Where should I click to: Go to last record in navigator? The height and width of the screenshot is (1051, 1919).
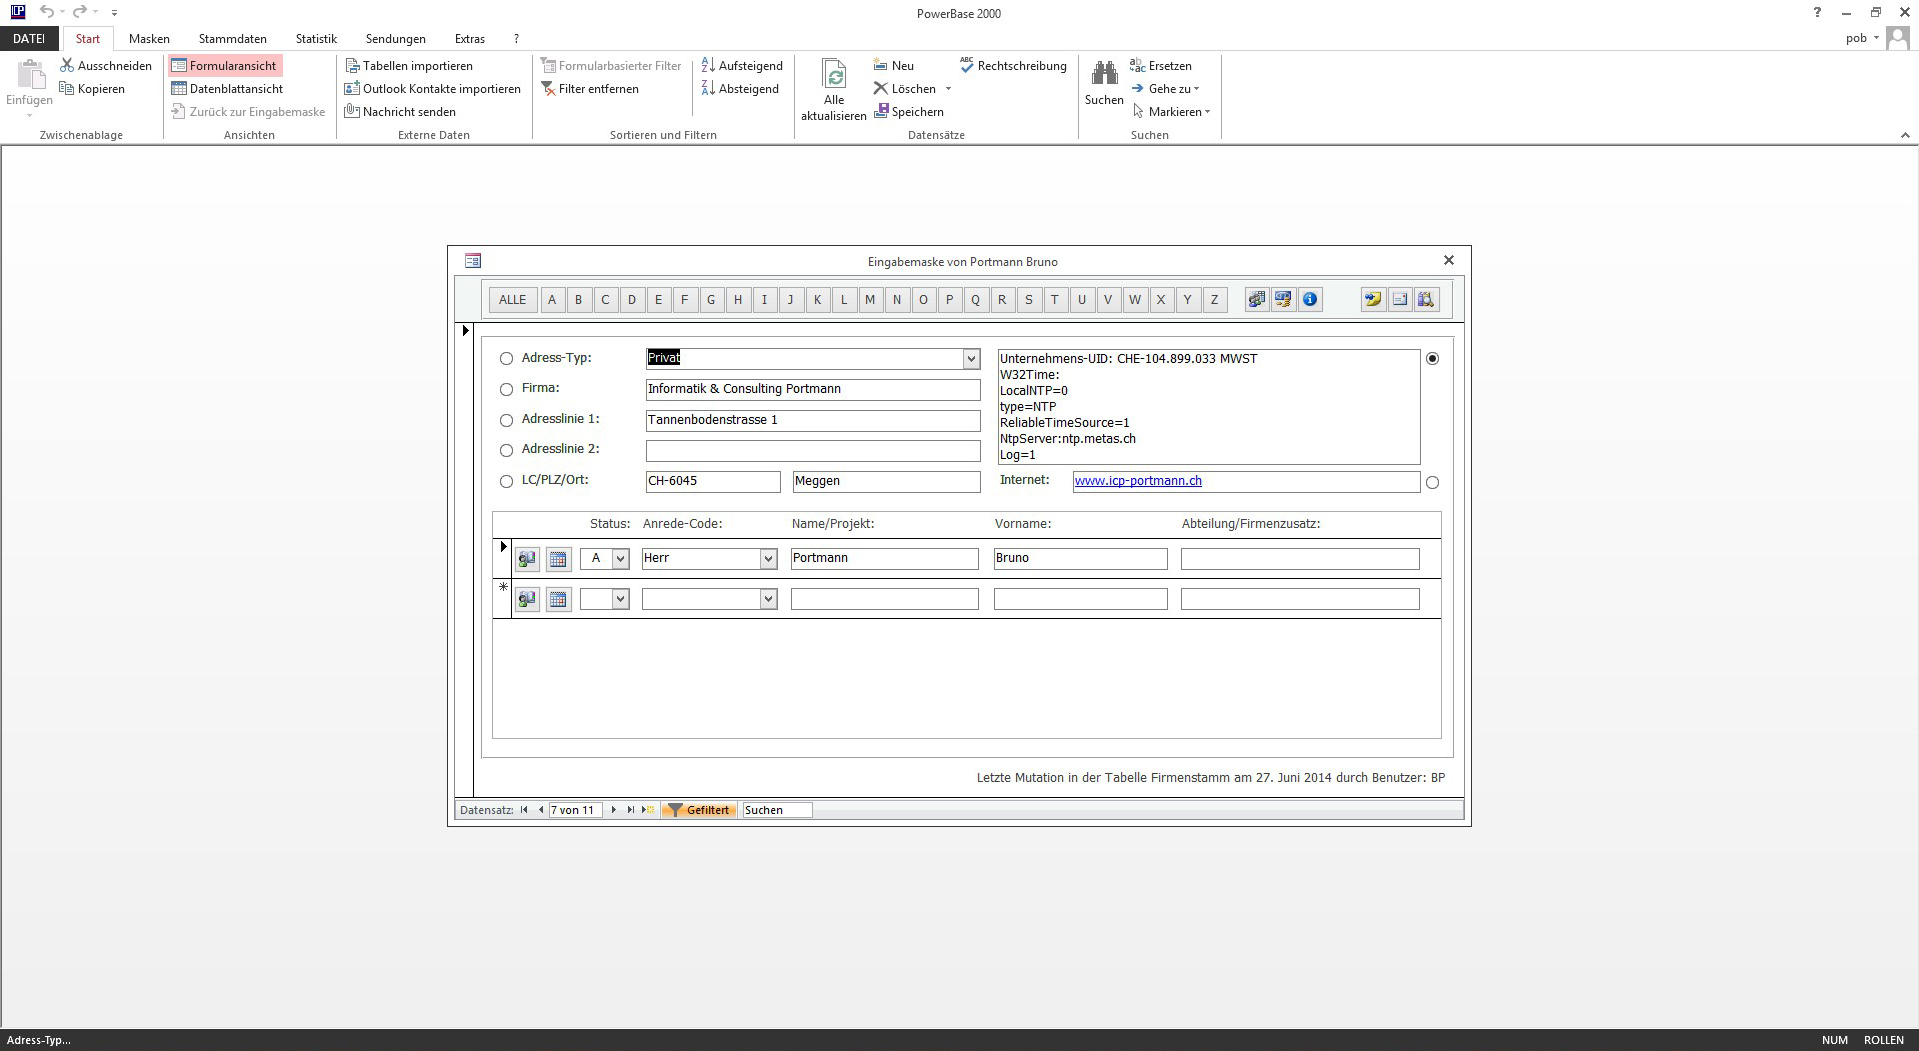click(x=630, y=810)
